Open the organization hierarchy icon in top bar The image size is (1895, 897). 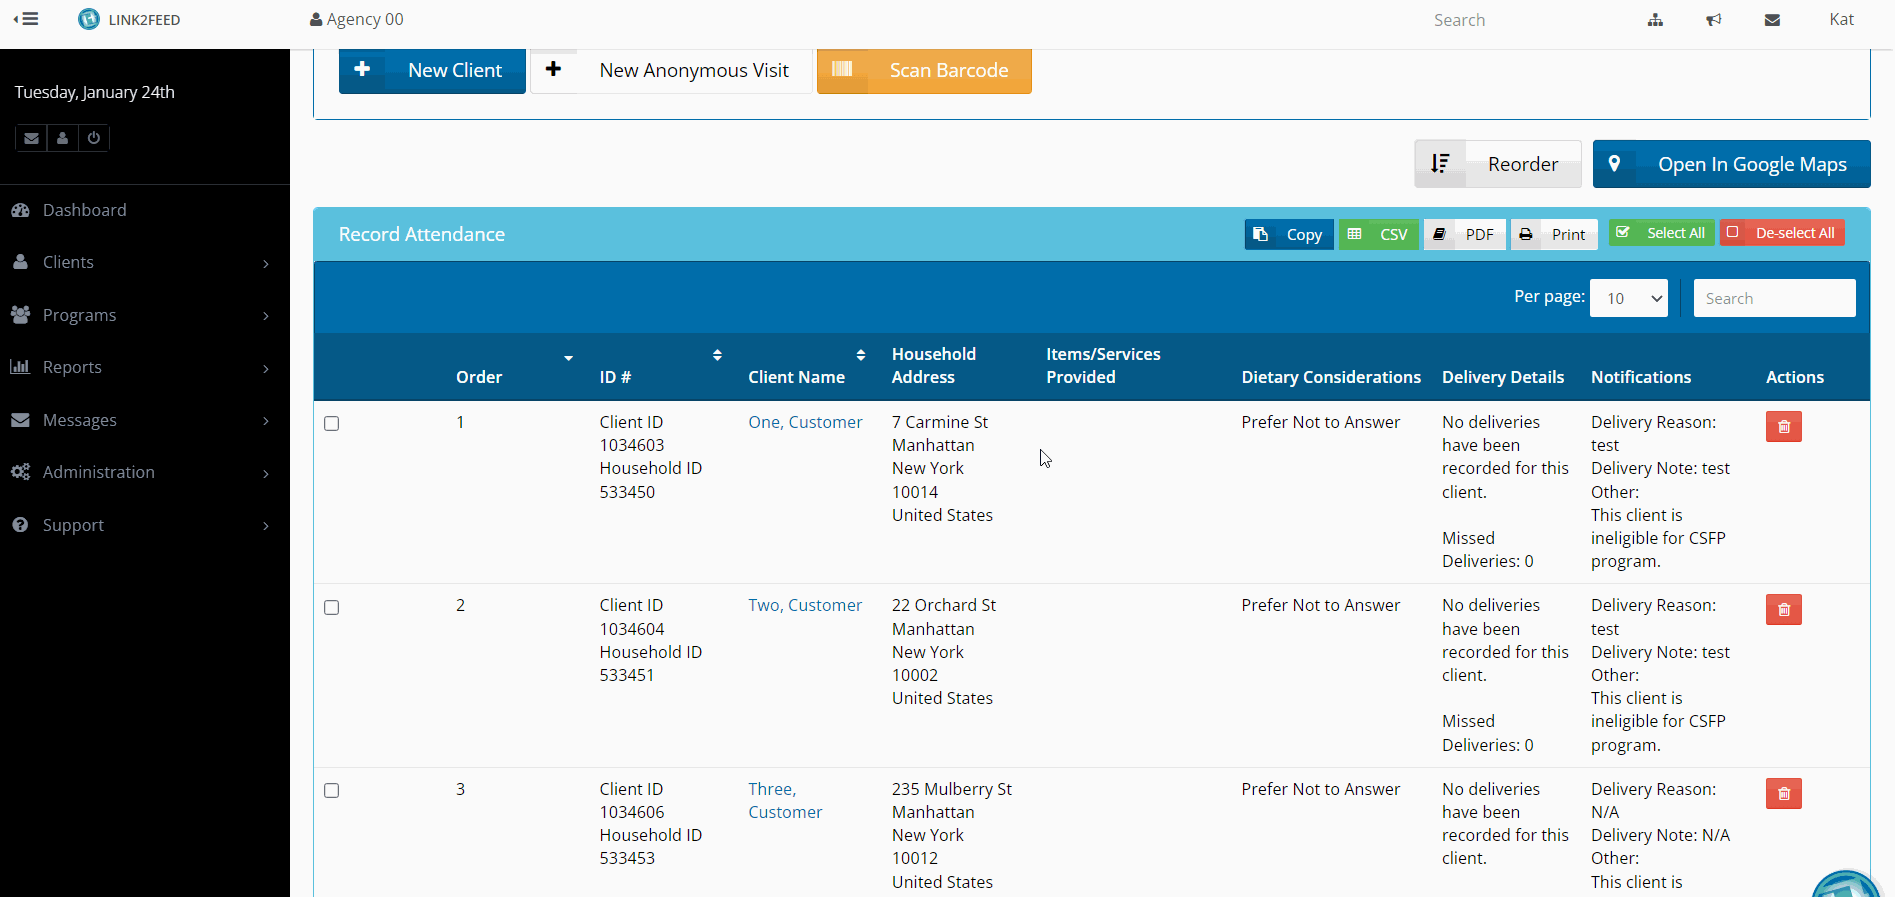click(x=1655, y=20)
